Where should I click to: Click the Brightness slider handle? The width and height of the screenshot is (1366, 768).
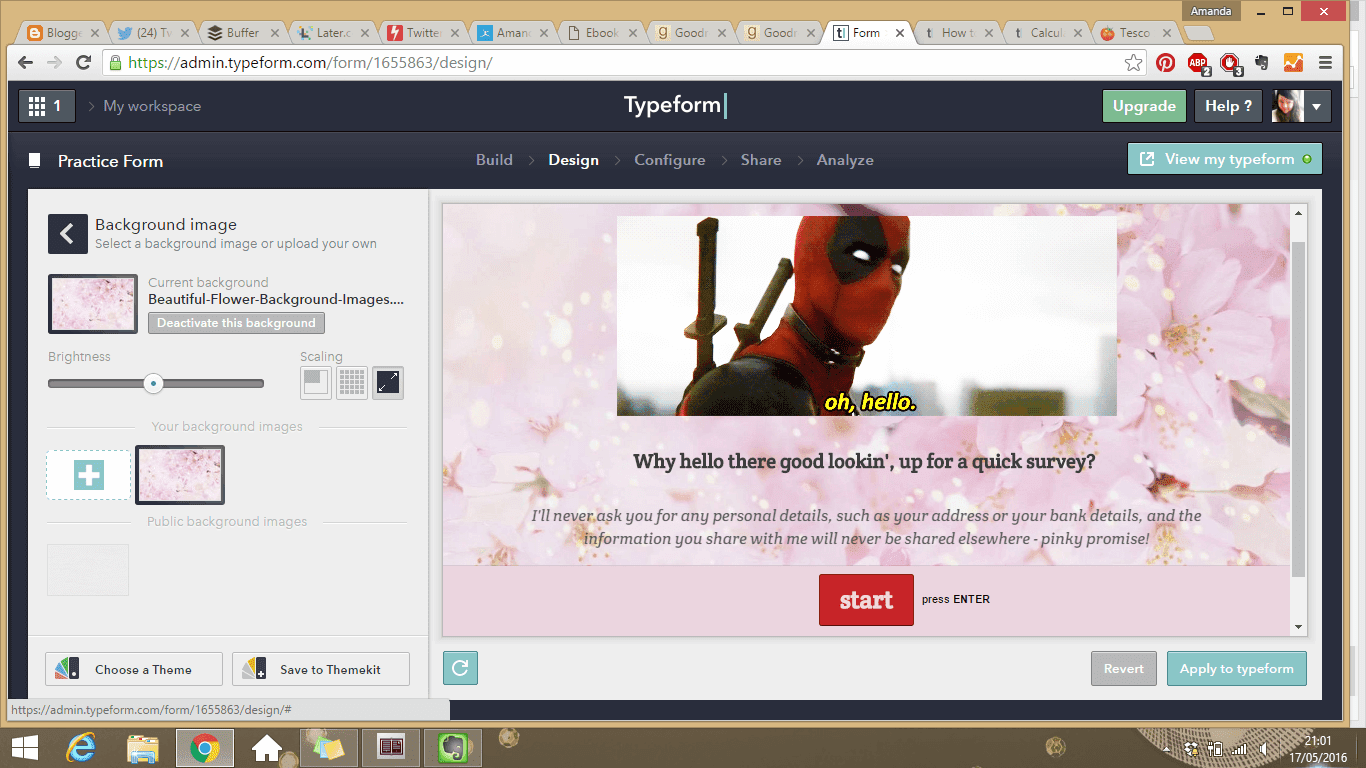pyautogui.click(x=153, y=383)
